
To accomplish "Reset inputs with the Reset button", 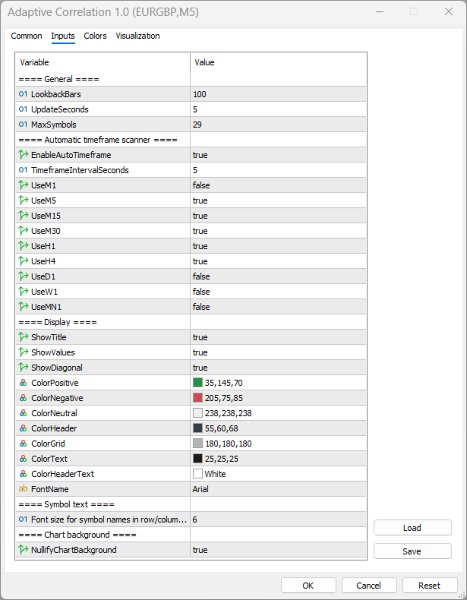I will click(x=429, y=585).
